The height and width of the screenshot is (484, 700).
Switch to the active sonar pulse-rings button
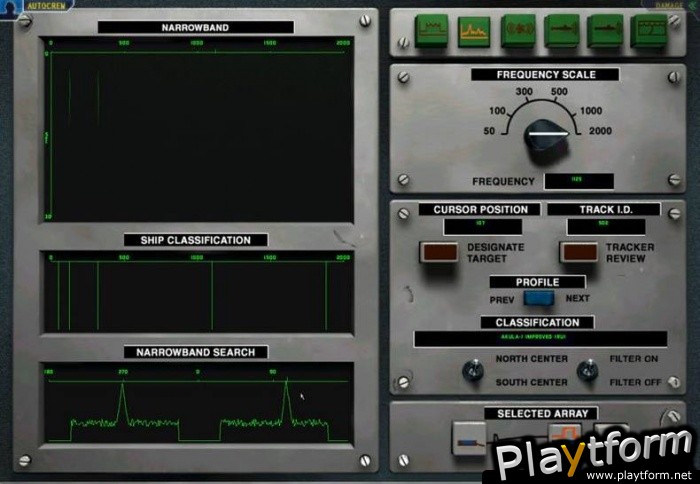point(518,30)
